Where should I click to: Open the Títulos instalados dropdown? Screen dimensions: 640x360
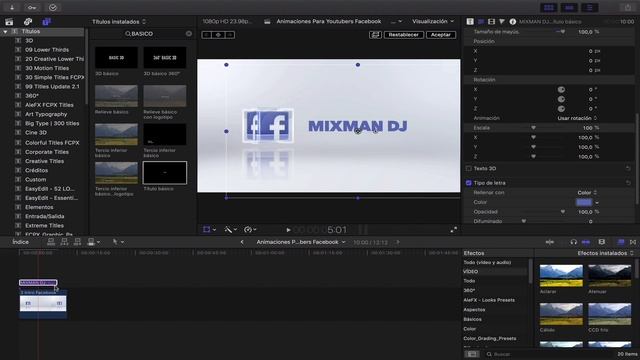[119, 22]
